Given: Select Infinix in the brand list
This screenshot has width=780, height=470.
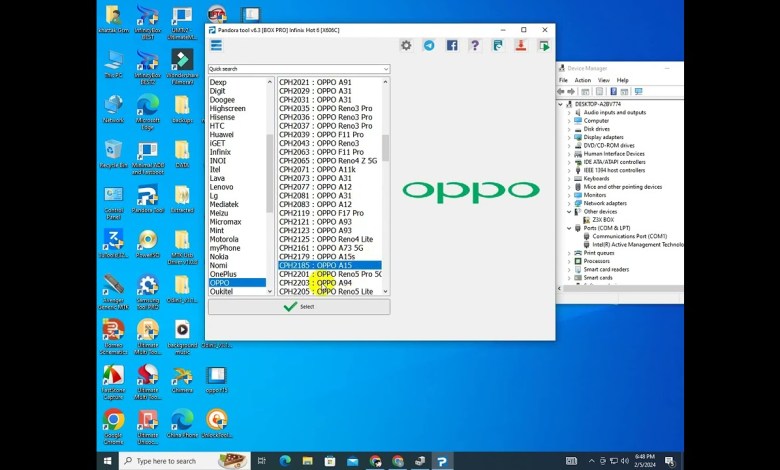Looking at the screenshot, I should [x=220, y=152].
